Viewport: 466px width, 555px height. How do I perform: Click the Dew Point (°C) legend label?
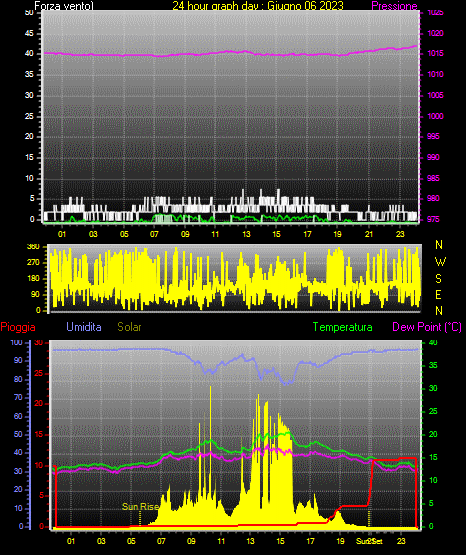point(427,327)
